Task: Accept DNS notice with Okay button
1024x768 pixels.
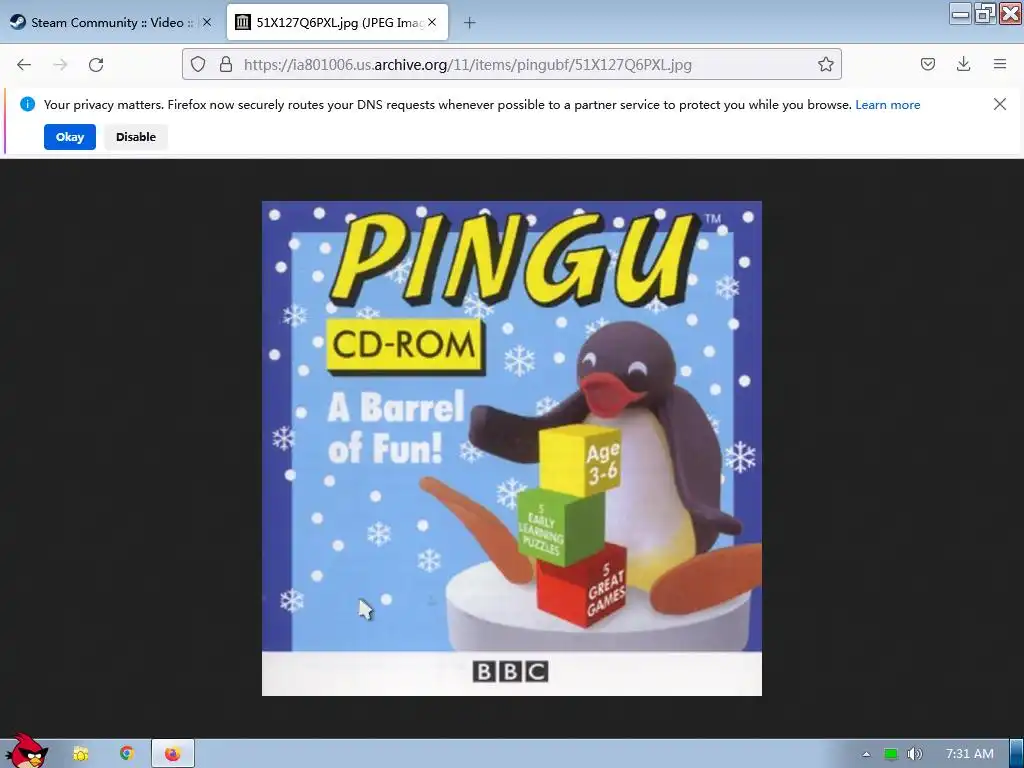Action: (70, 137)
